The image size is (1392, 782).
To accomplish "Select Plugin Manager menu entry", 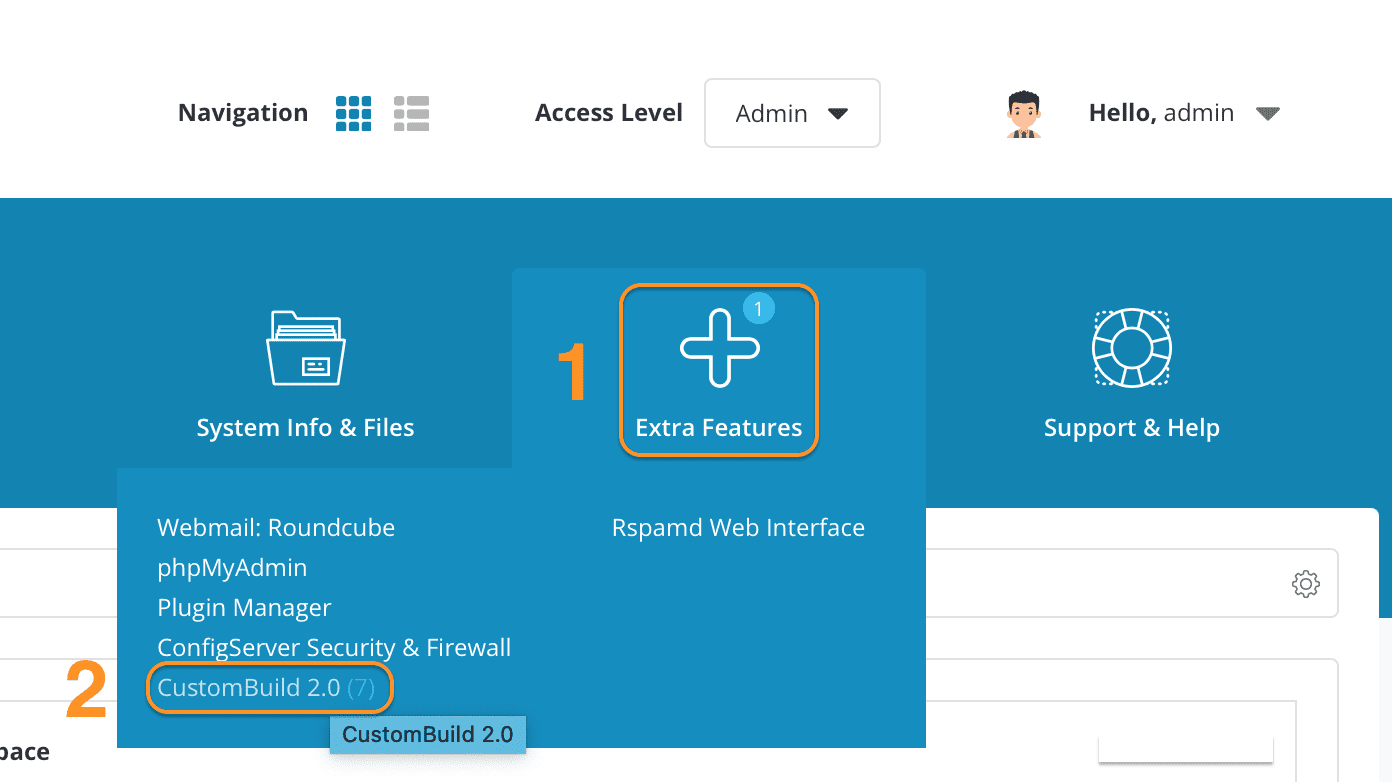I will tap(244, 608).
